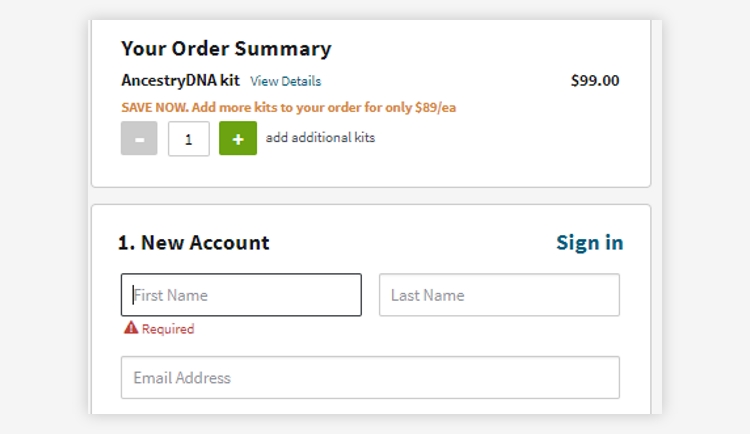Click blank space right of 'add additional kits'
The height and width of the screenshot is (434, 750).
click(497, 138)
